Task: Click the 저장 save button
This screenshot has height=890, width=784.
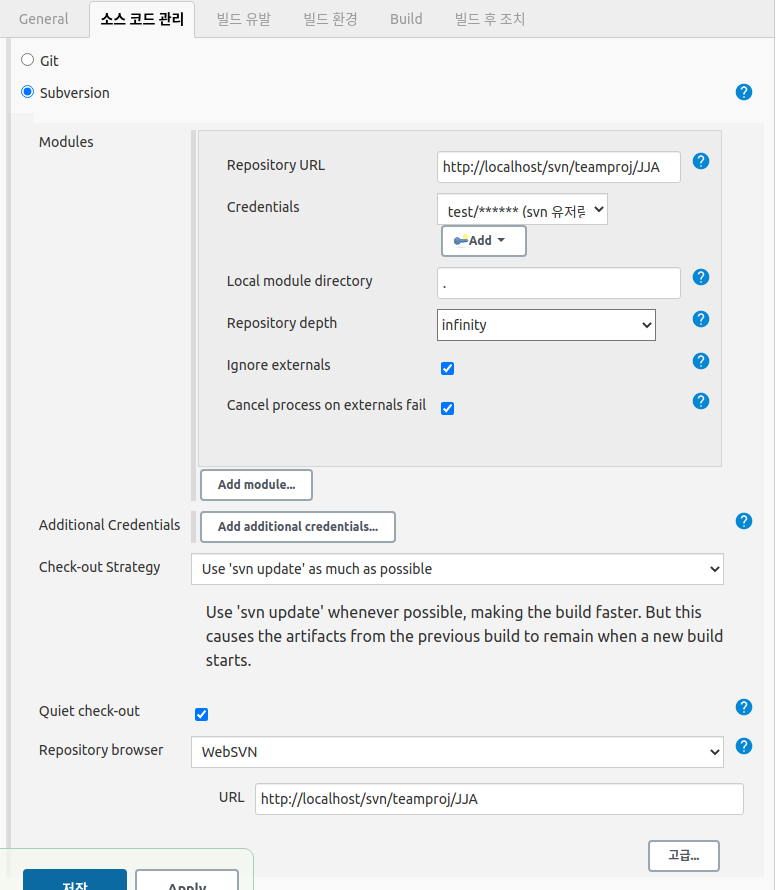Action: (x=75, y=880)
